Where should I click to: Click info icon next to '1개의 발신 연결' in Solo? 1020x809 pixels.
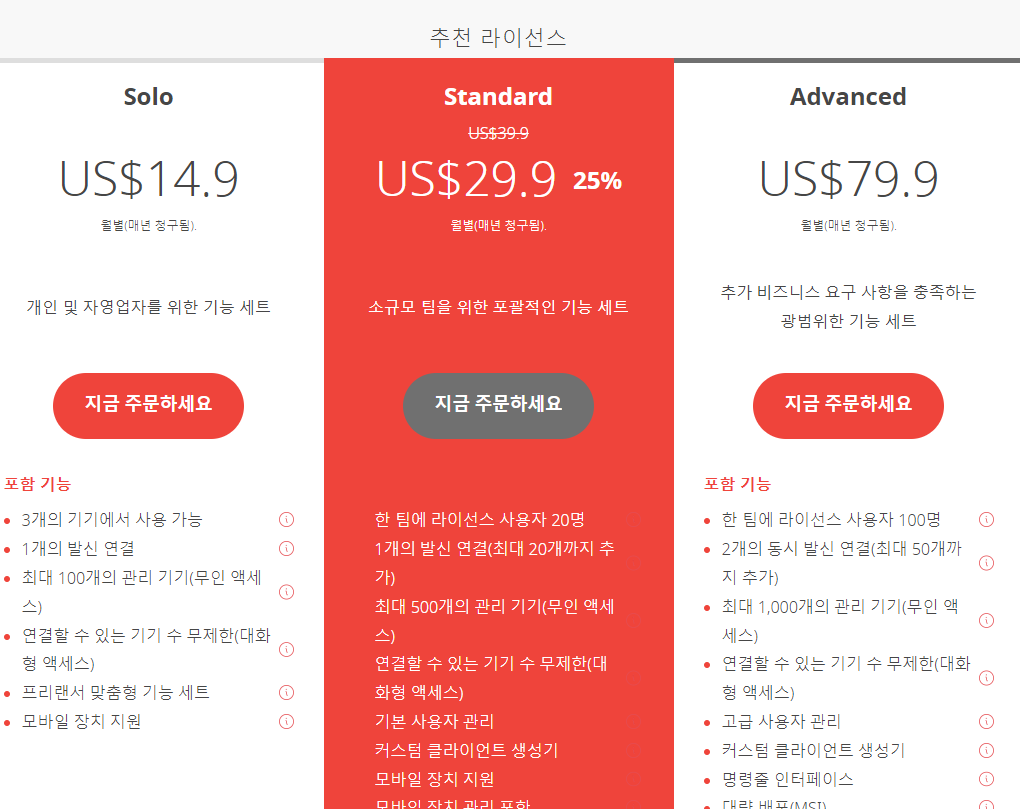(x=286, y=548)
